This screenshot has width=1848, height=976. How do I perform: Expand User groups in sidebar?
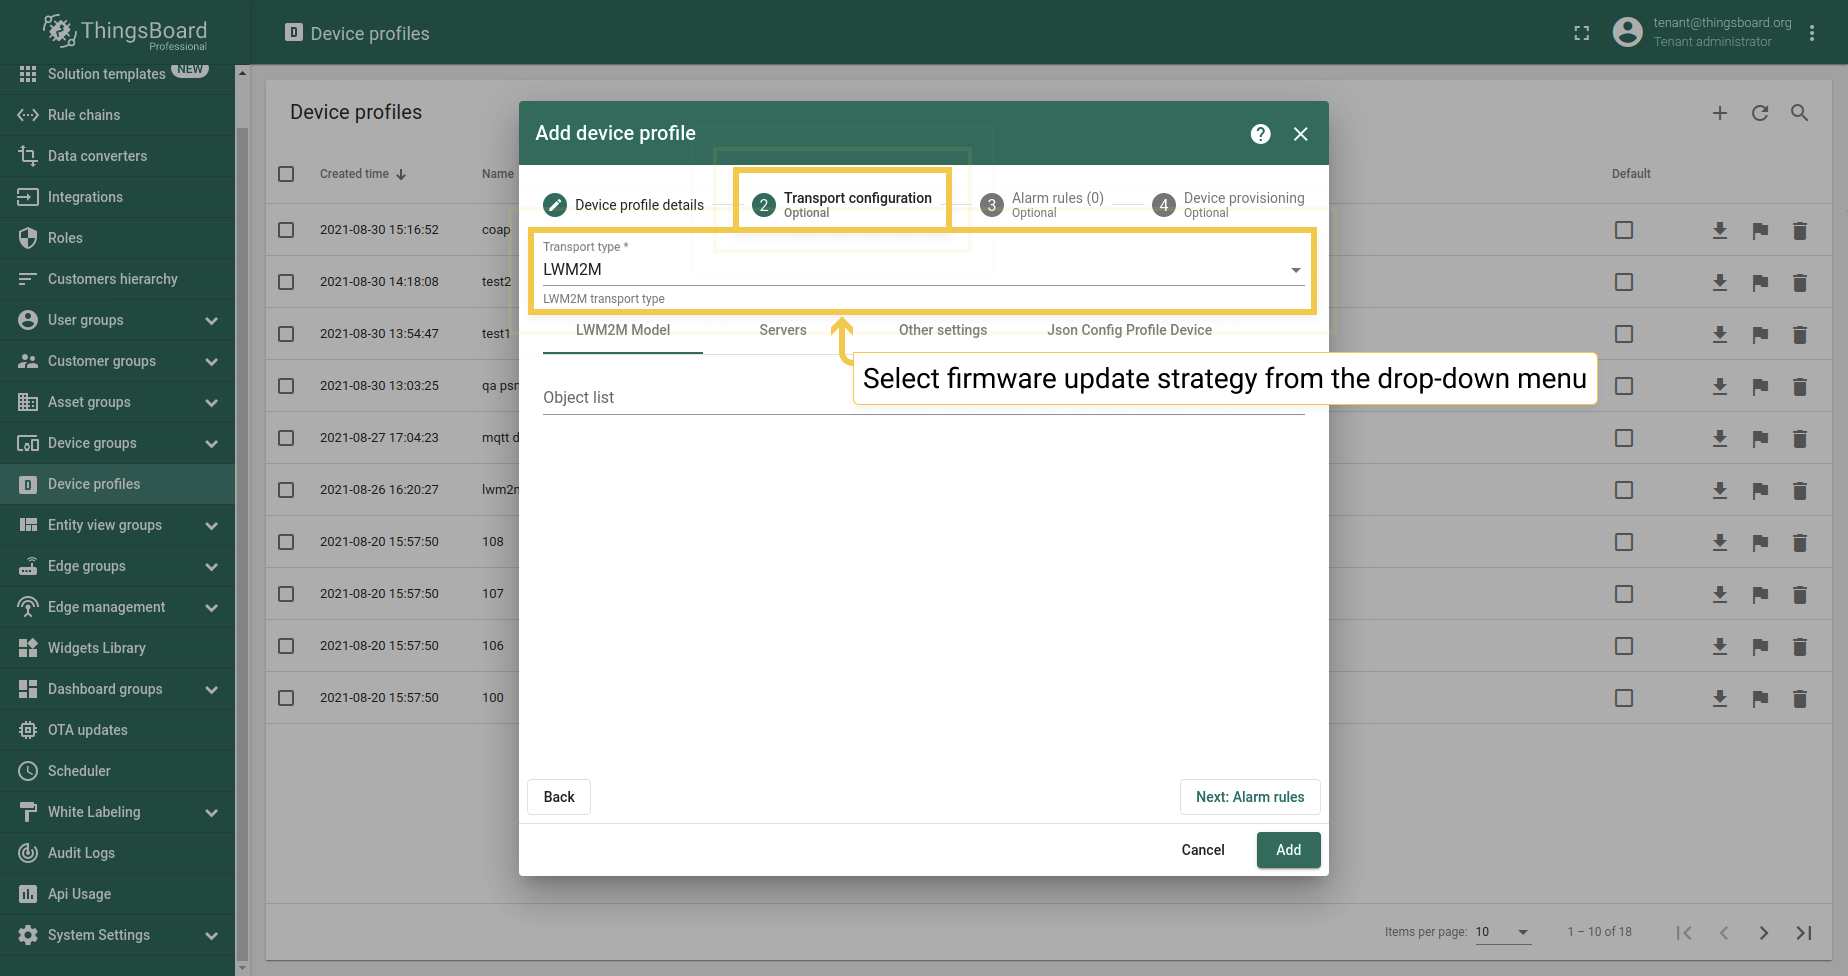[x=211, y=320]
